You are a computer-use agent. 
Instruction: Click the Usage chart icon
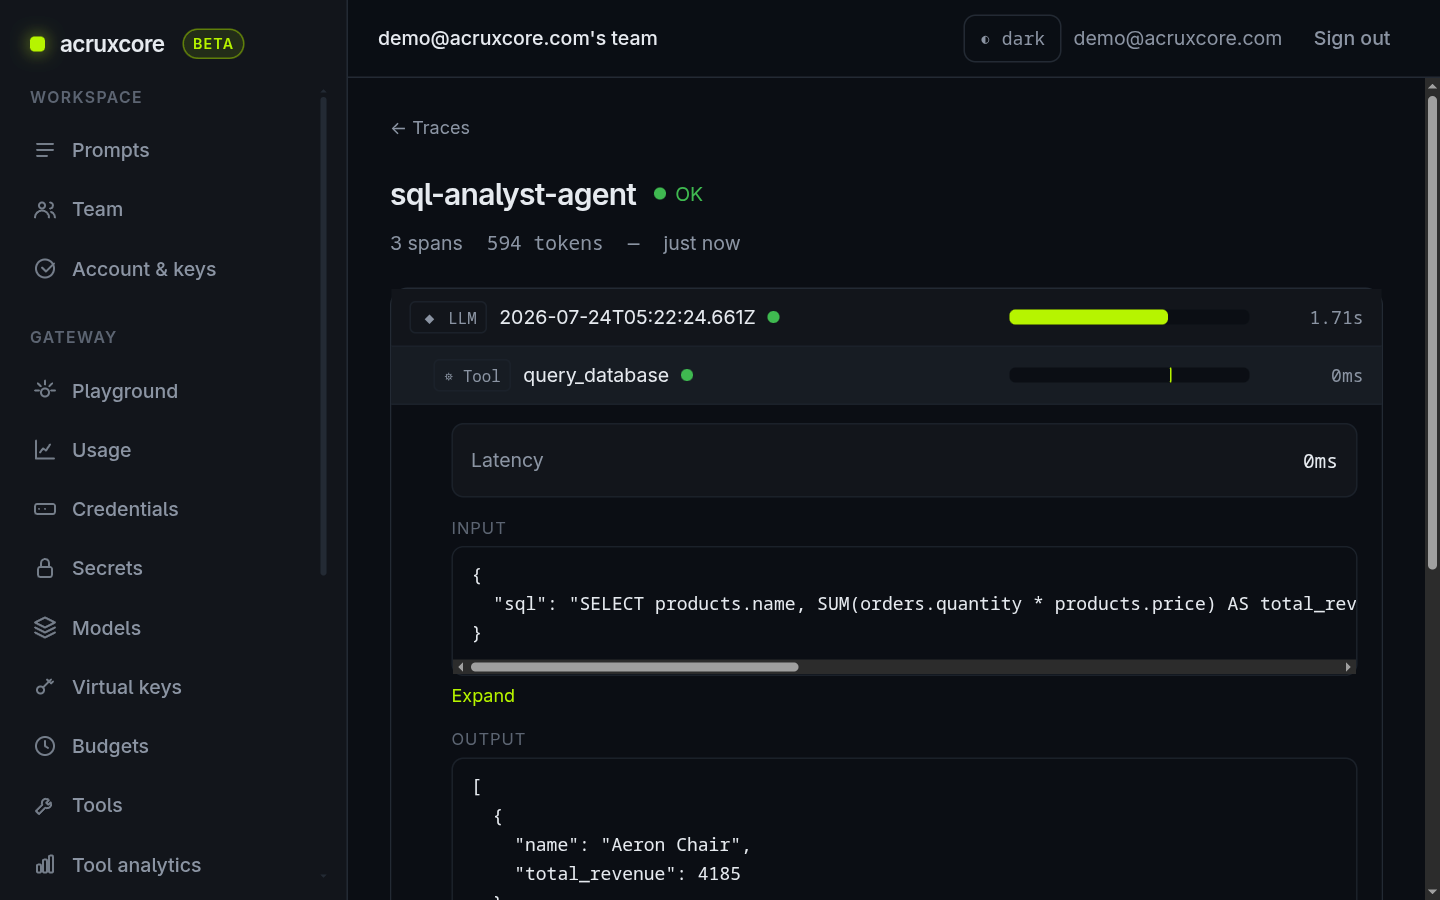coord(45,450)
